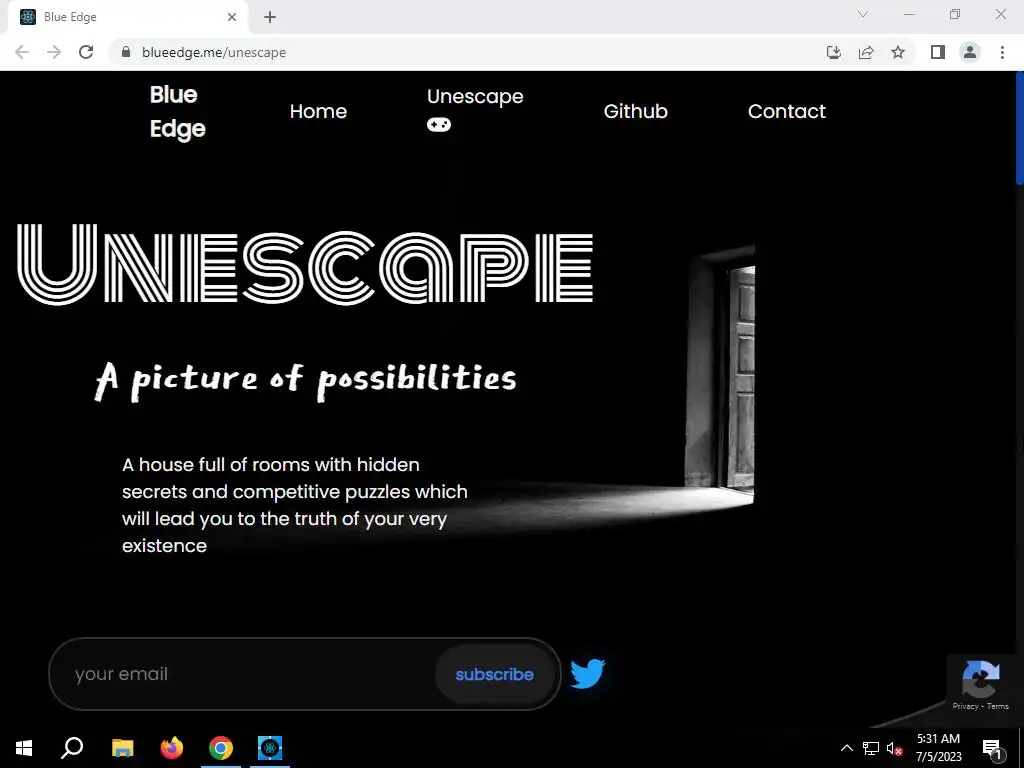Open the Chrome profile avatar
Screen dimensions: 1024x768
coord(970,52)
